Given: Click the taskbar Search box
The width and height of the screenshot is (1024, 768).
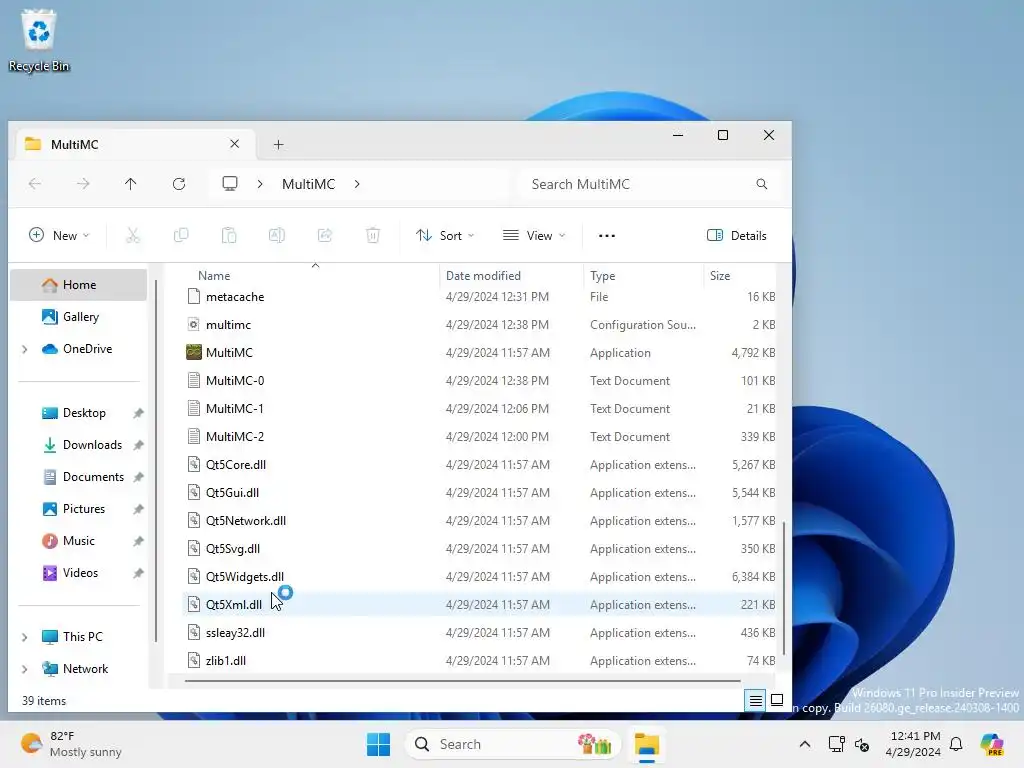Looking at the screenshot, I should tap(513, 744).
